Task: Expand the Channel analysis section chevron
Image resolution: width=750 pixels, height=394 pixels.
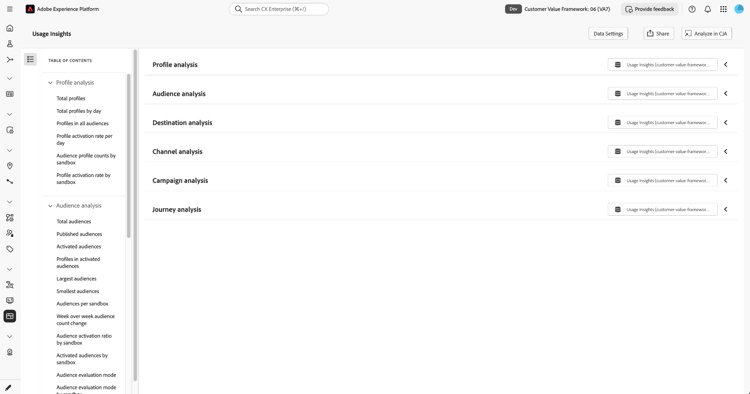Action: 726,152
